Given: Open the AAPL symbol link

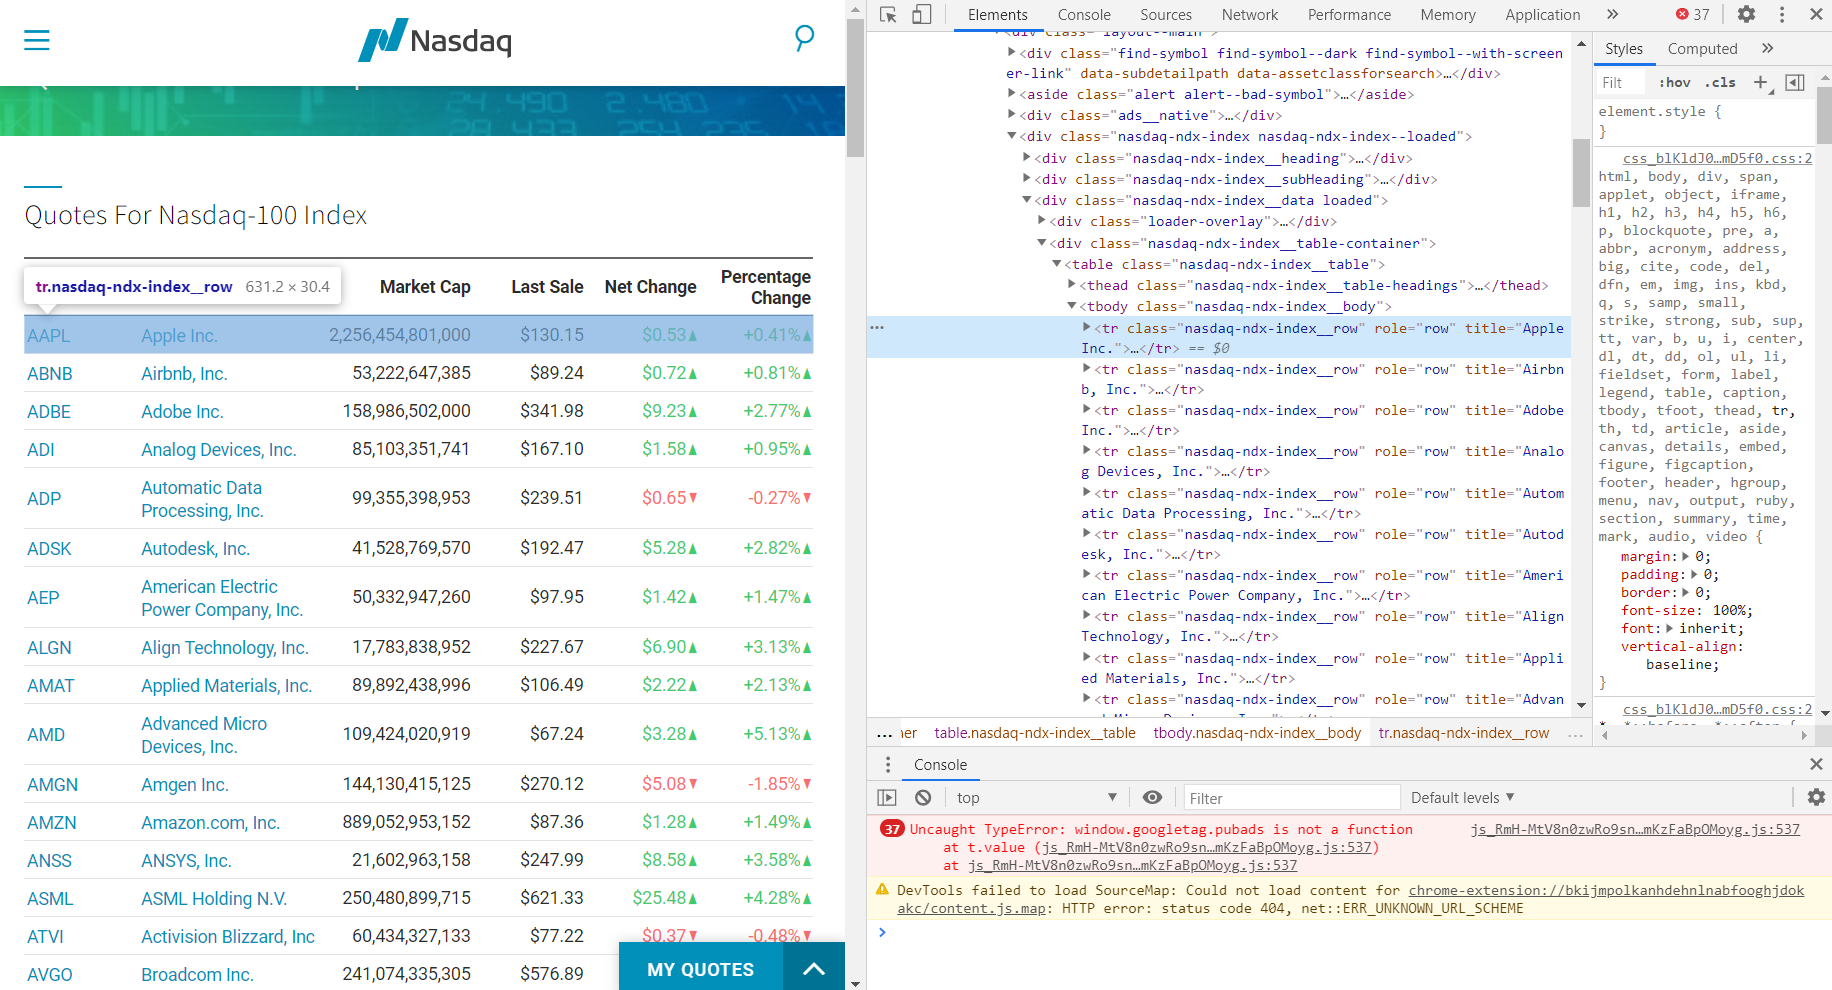Looking at the screenshot, I should (48, 336).
